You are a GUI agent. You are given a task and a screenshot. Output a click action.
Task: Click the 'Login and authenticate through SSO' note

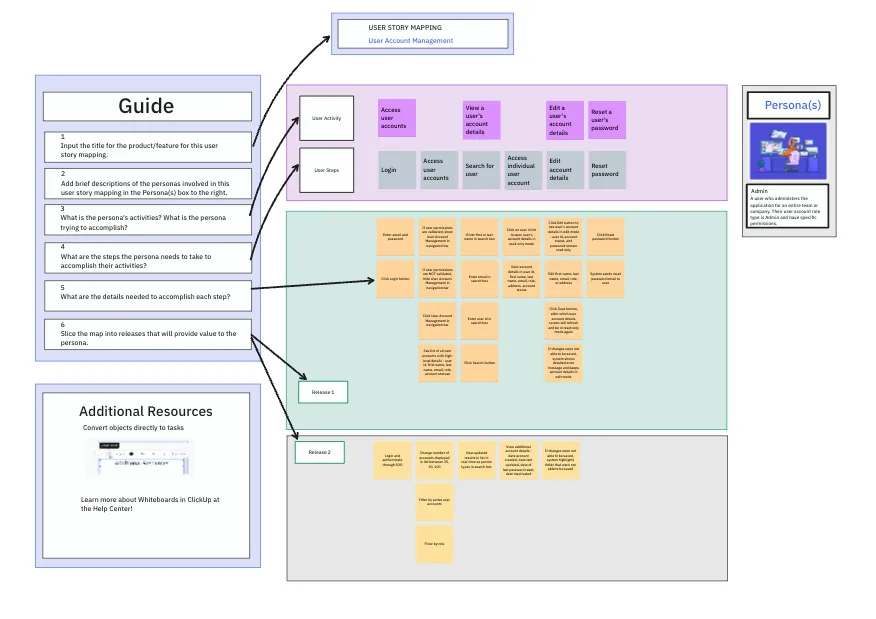pos(392,460)
